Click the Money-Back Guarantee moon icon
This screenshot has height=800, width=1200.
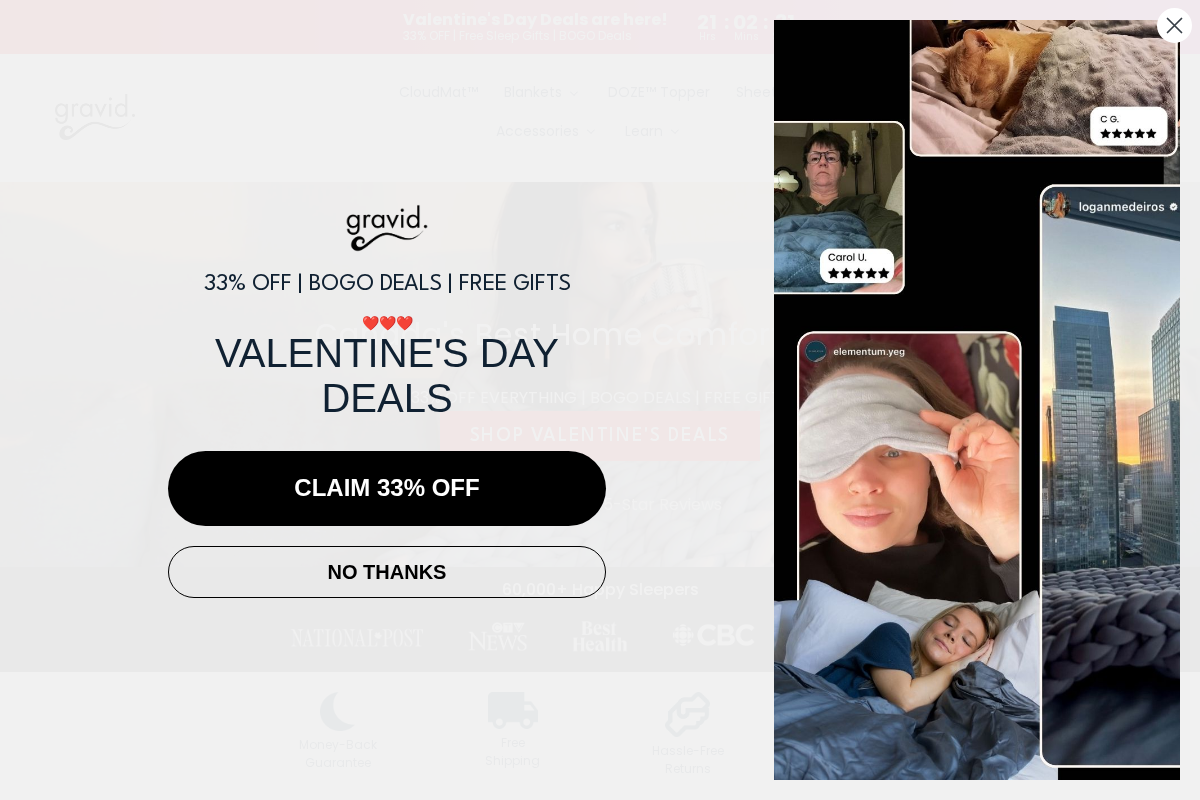[338, 711]
